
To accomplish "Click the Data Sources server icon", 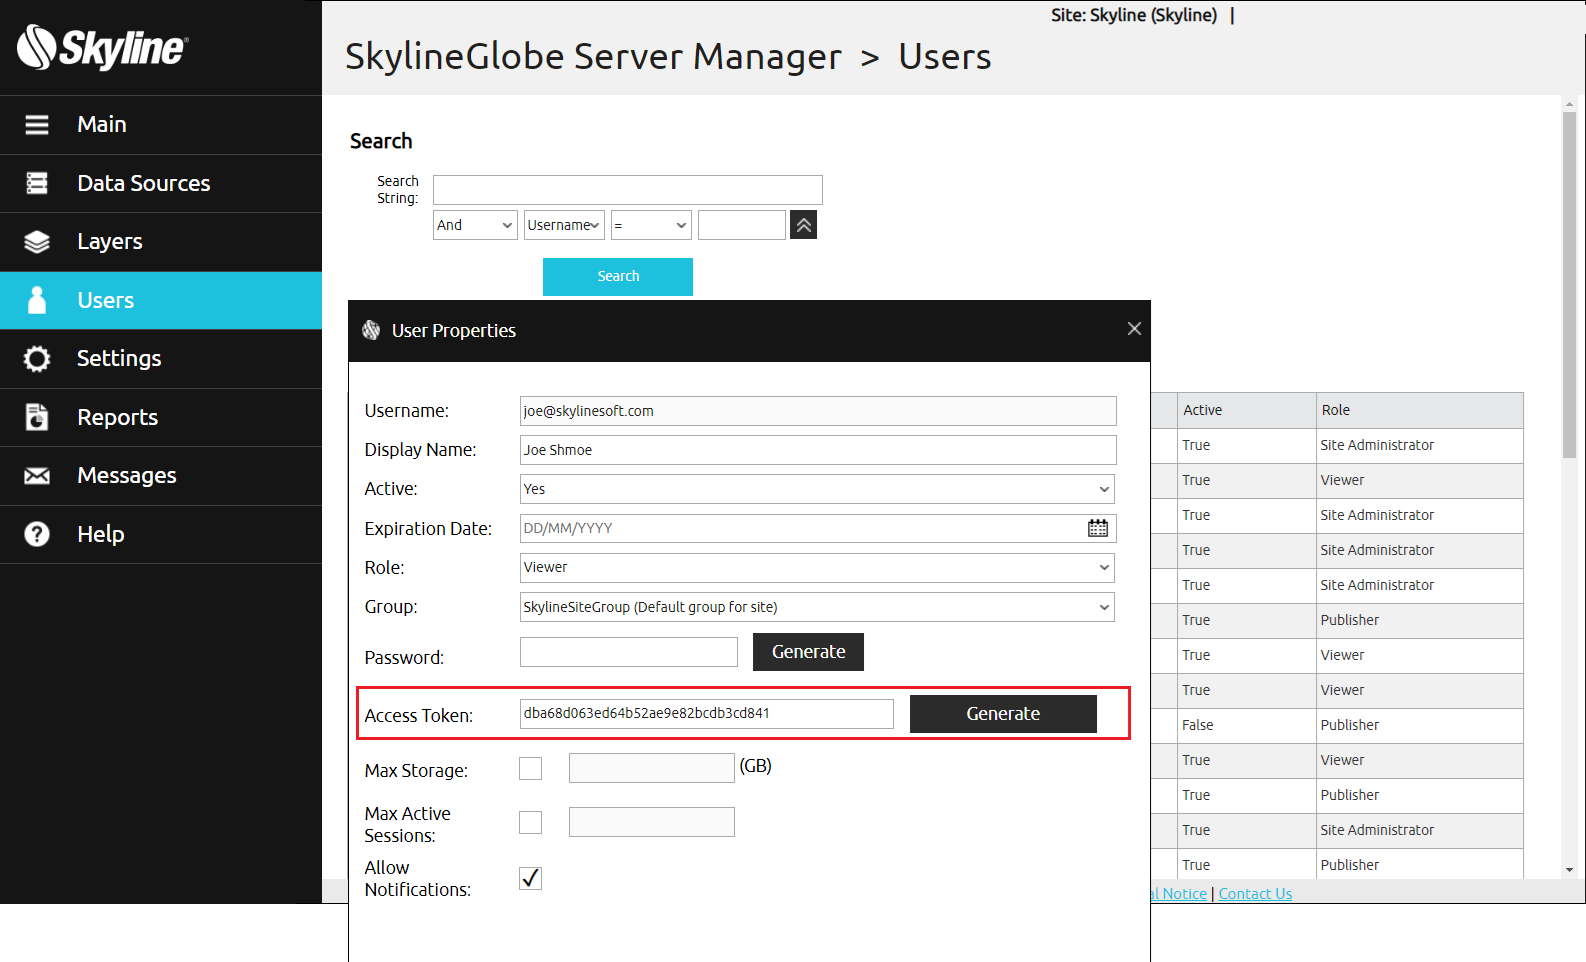I will 37,183.
